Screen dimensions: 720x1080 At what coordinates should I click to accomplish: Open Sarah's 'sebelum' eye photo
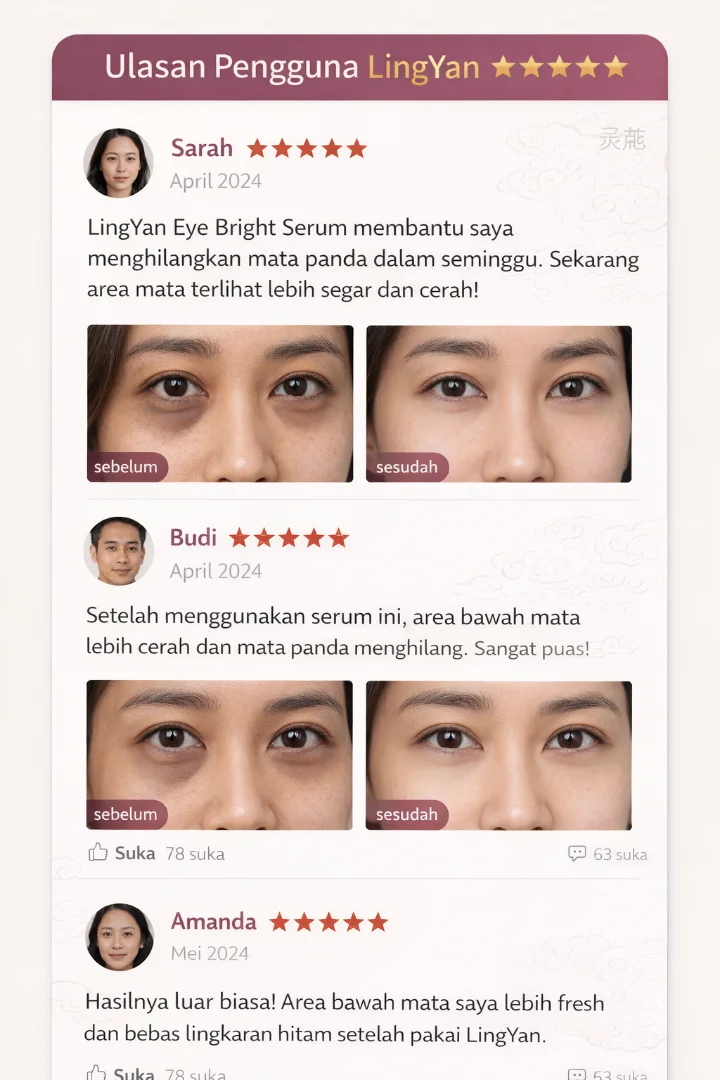coord(220,404)
